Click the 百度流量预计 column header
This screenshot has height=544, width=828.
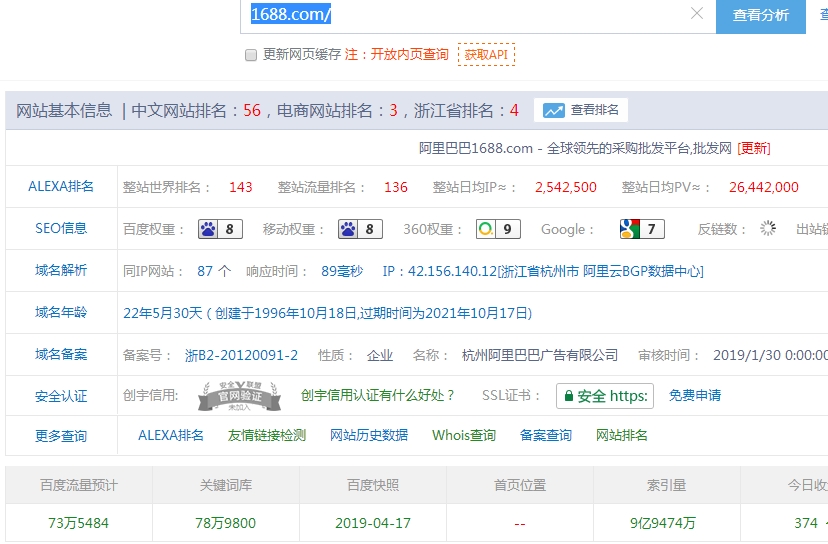click(79, 485)
